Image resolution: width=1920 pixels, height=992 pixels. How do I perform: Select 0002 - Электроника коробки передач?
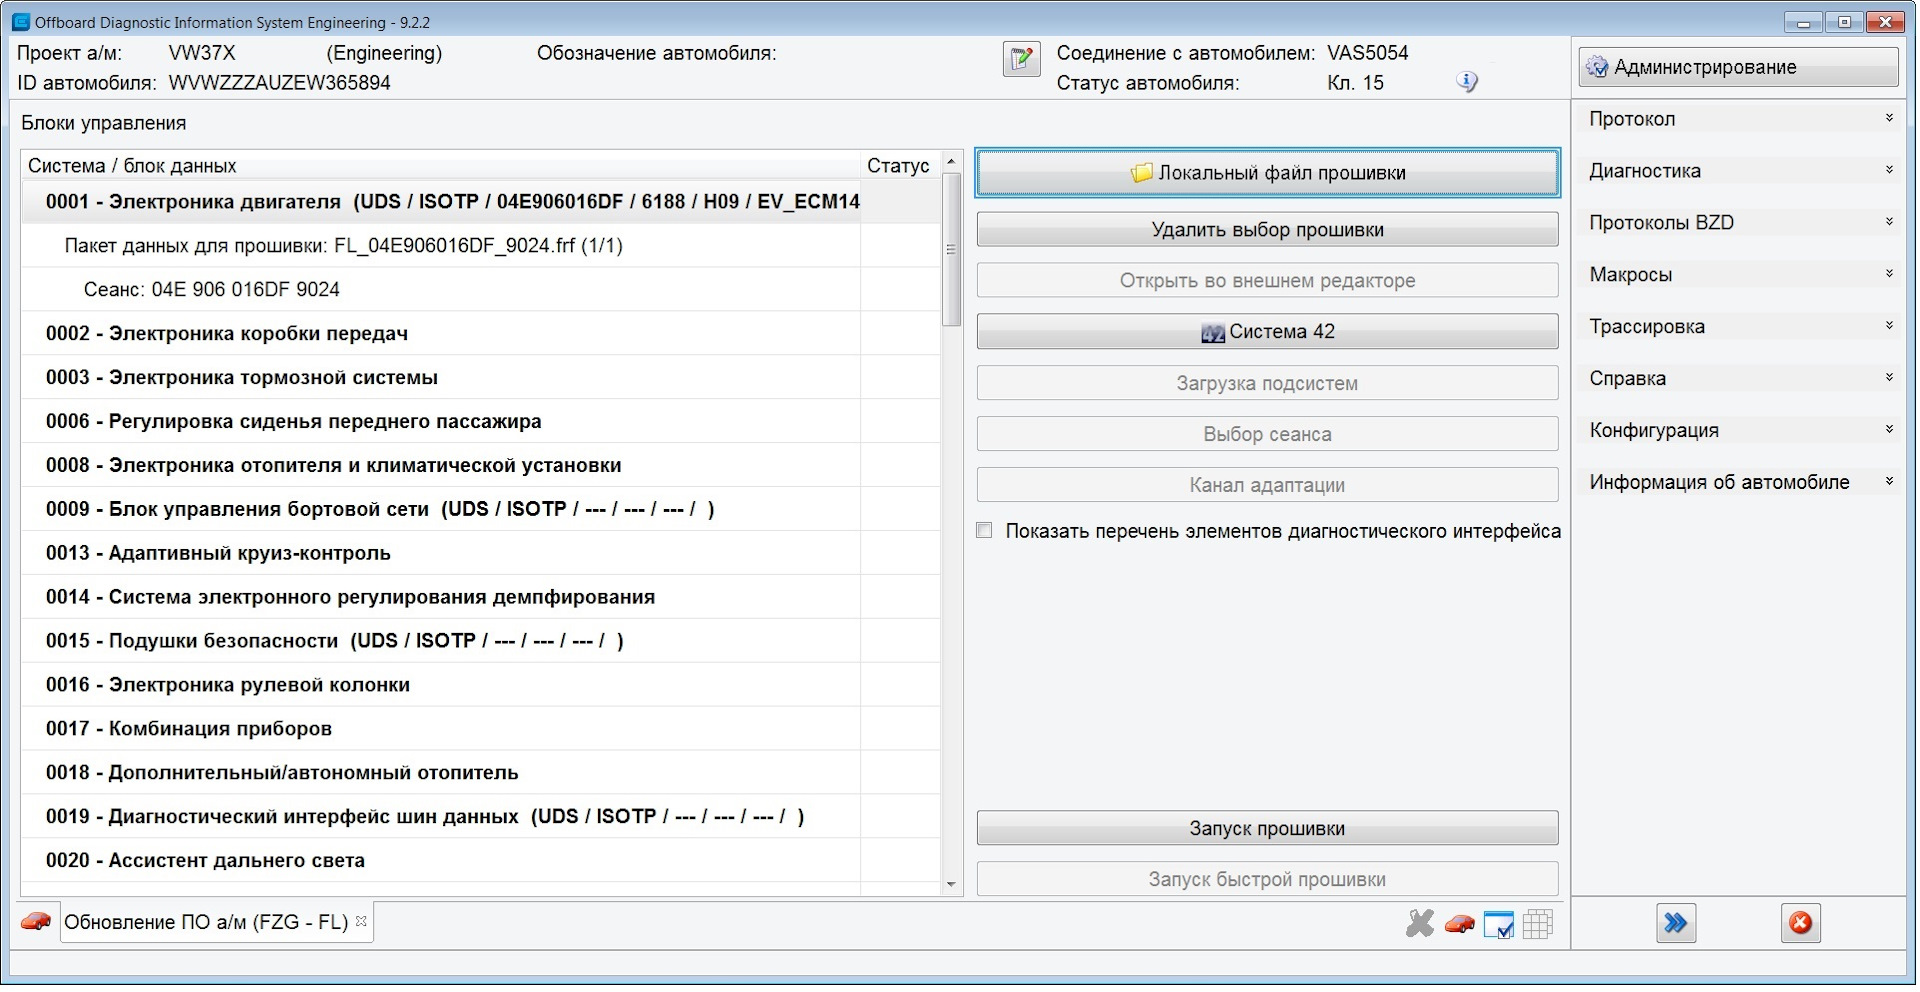[481, 334]
